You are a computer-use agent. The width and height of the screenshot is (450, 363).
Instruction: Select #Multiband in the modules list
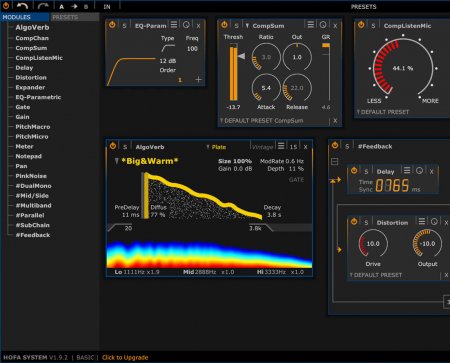click(33, 206)
